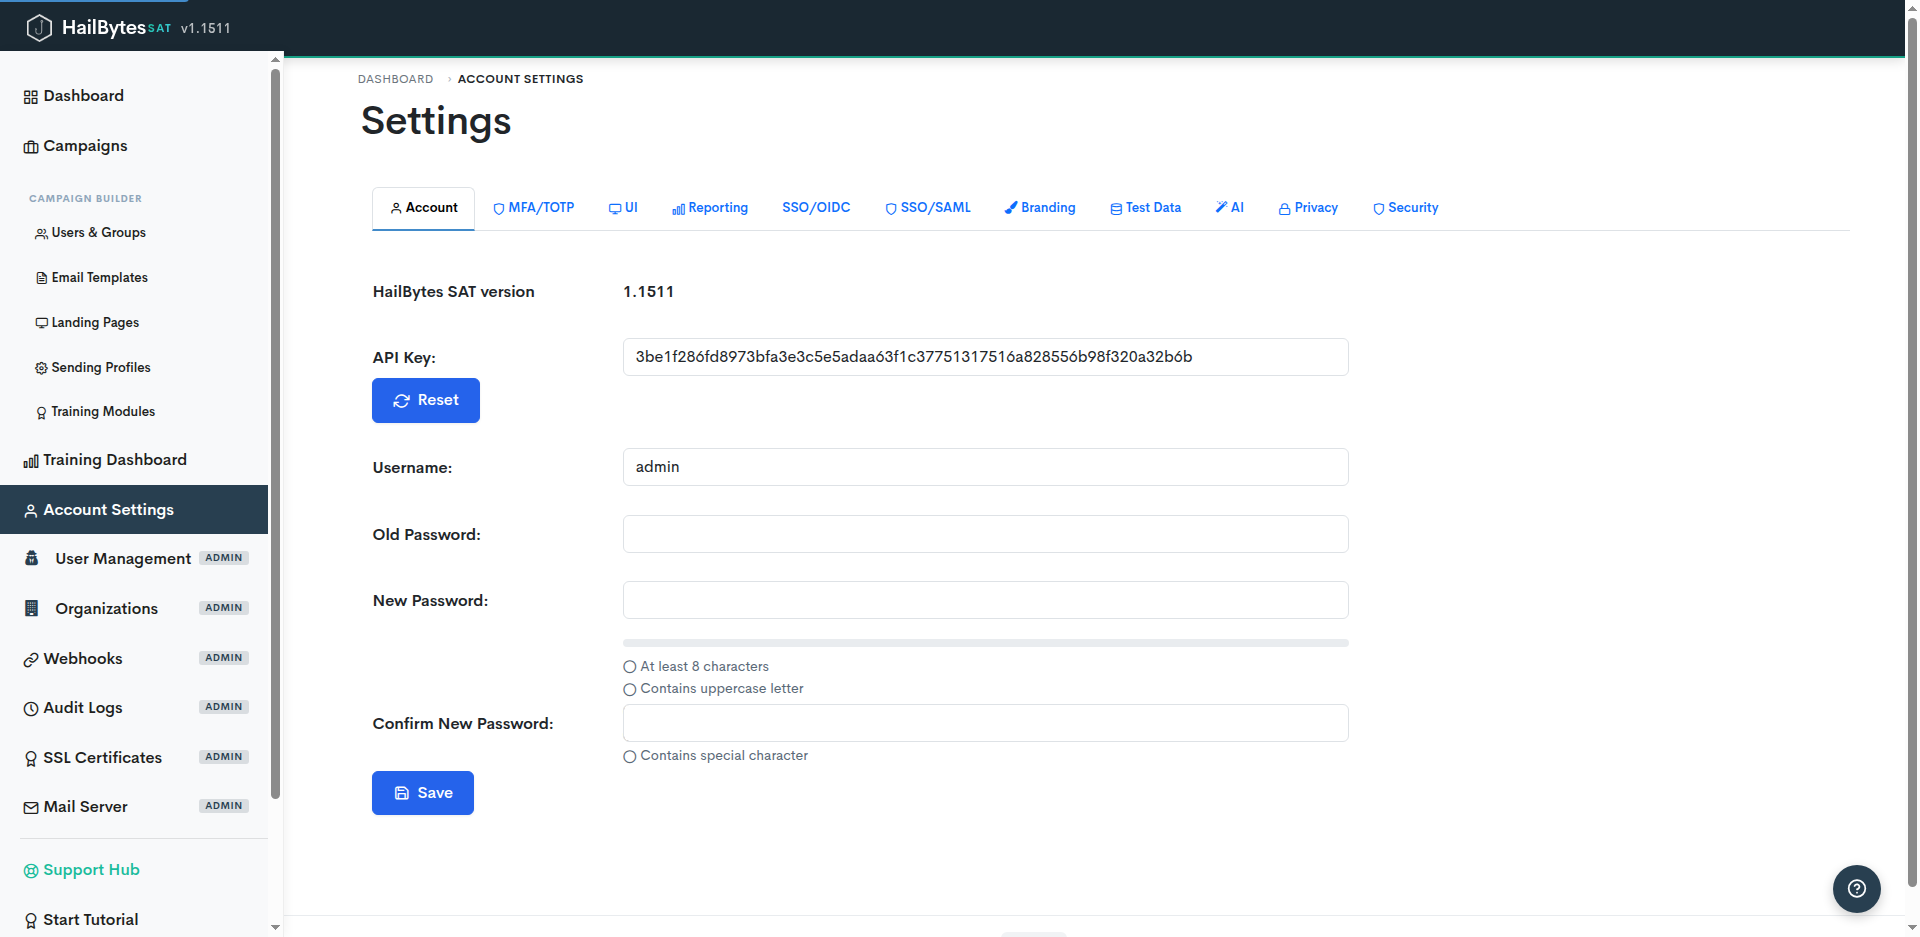Click the sidebar scroll up arrow
The height and width of the screenshot is (937, 1920).
[x=276, y=60]
